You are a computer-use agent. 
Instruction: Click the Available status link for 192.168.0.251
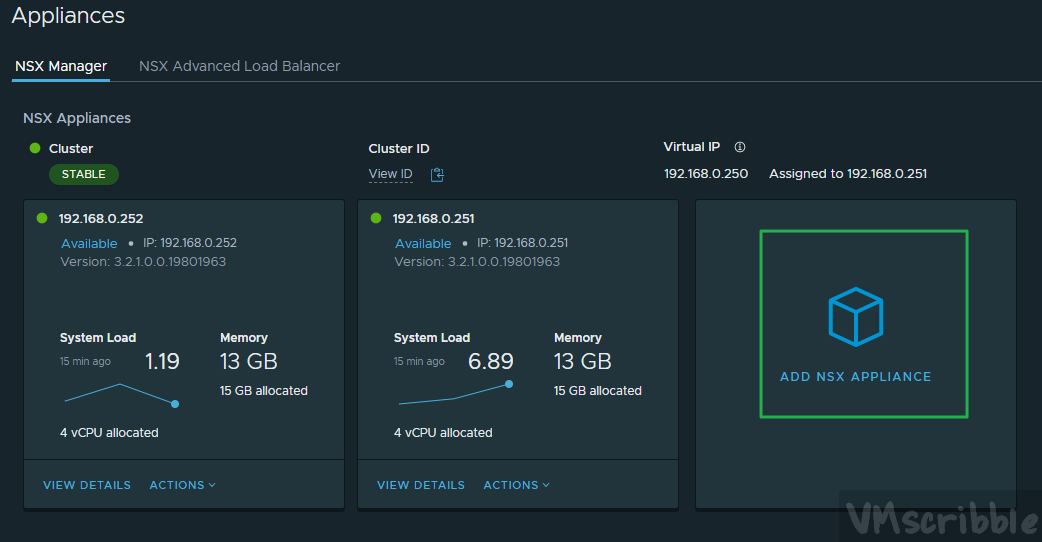pos(423,243)
